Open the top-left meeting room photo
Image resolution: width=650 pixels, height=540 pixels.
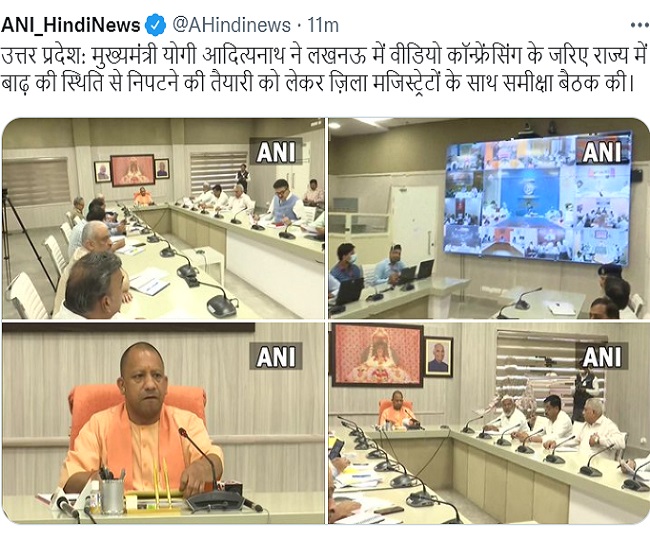pos(163,218)
